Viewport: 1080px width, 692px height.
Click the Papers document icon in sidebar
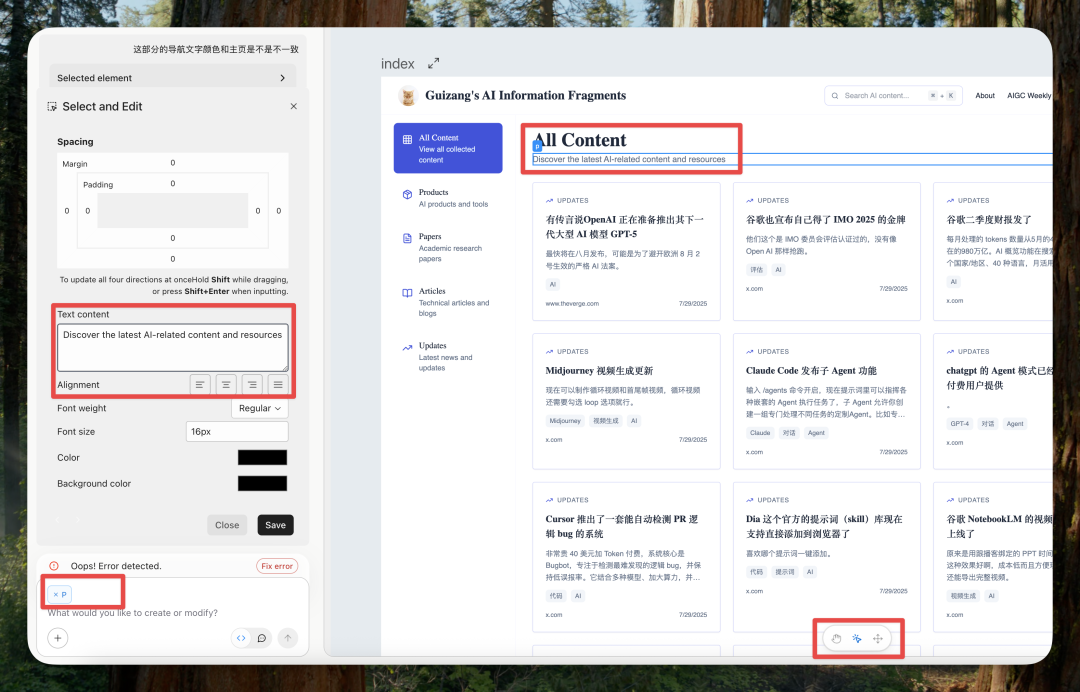pyautogui.click(x=407, y=238)
